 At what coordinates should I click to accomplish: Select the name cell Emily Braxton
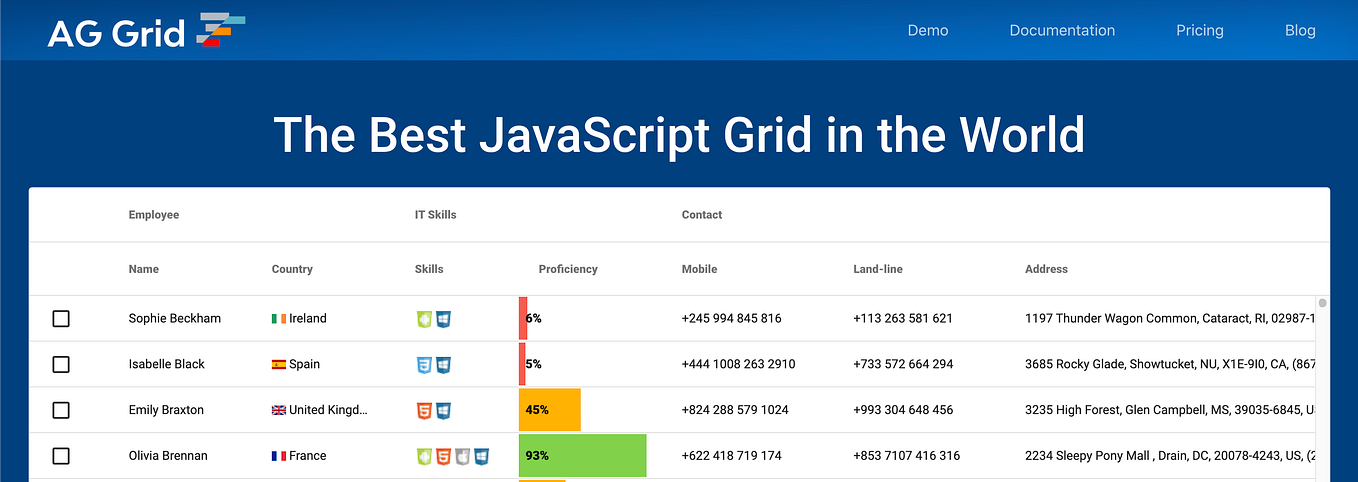coord(166,410)
